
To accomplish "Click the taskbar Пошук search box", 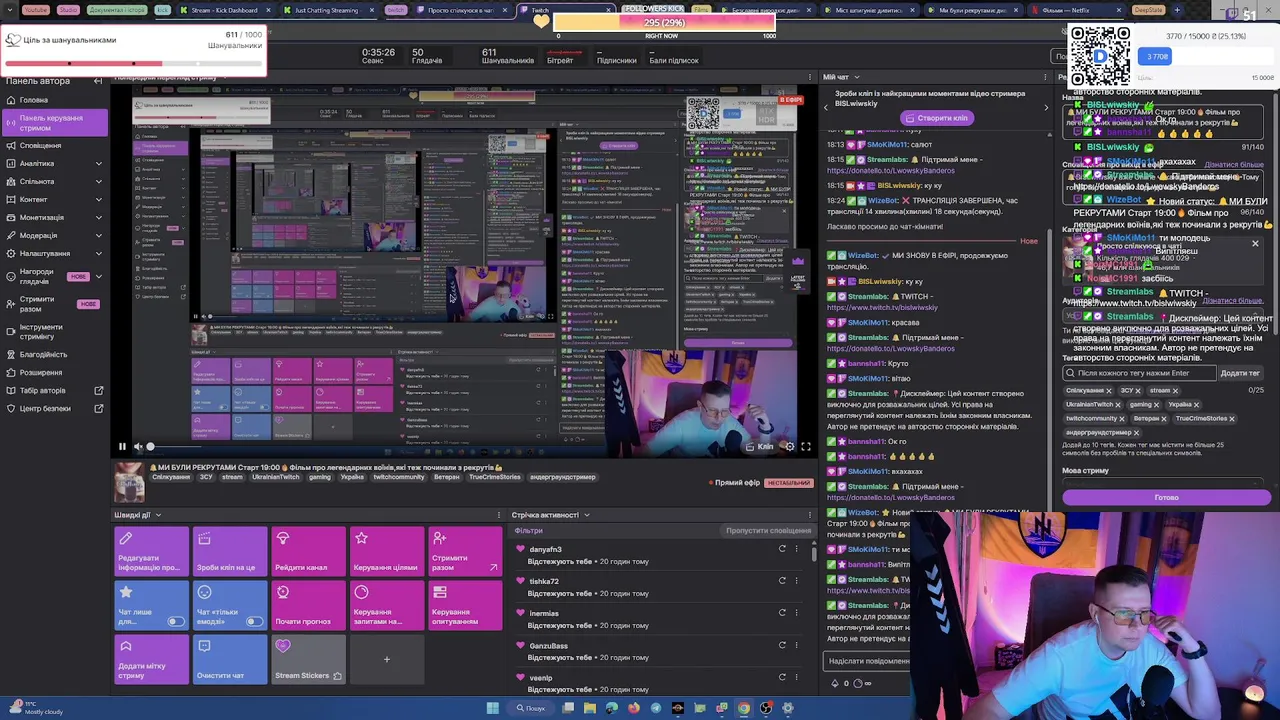I will point(532,708).
